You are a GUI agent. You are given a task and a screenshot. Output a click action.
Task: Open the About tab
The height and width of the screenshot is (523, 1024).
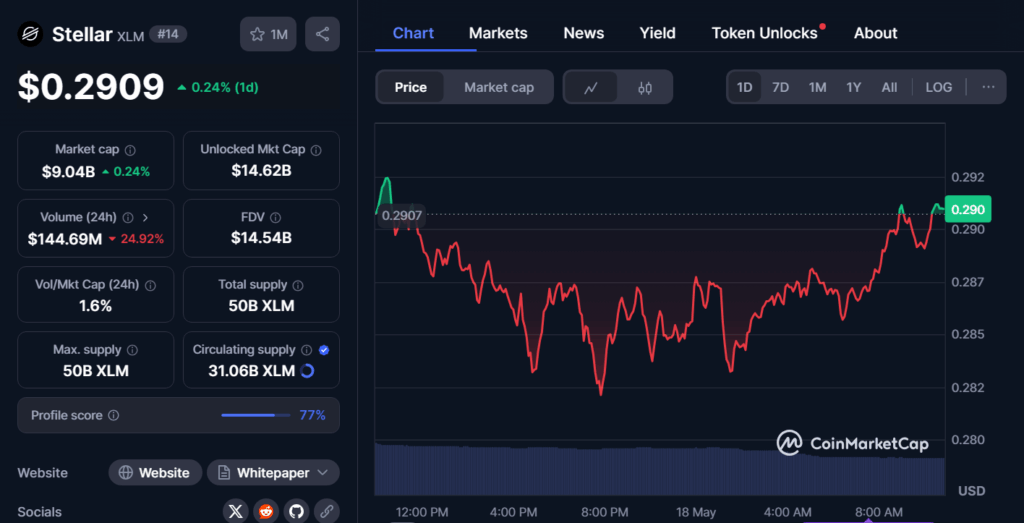pos(876,33)
